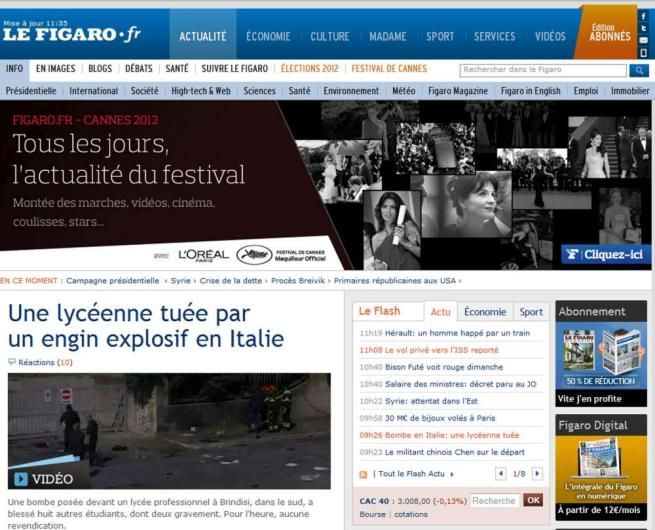The height and width of the screenshot is (530, 655).
Task: Open Syrie trending topic
Action: tap(180, 281)
